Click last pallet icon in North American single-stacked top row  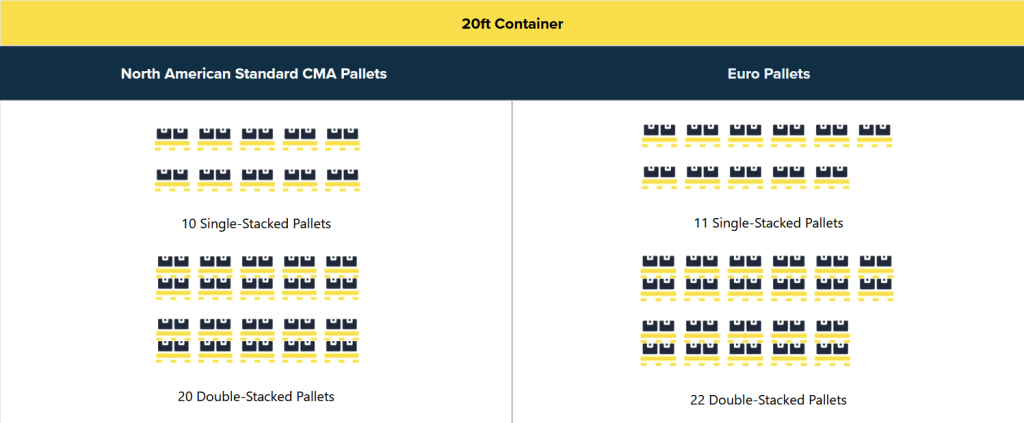(342, 138)
